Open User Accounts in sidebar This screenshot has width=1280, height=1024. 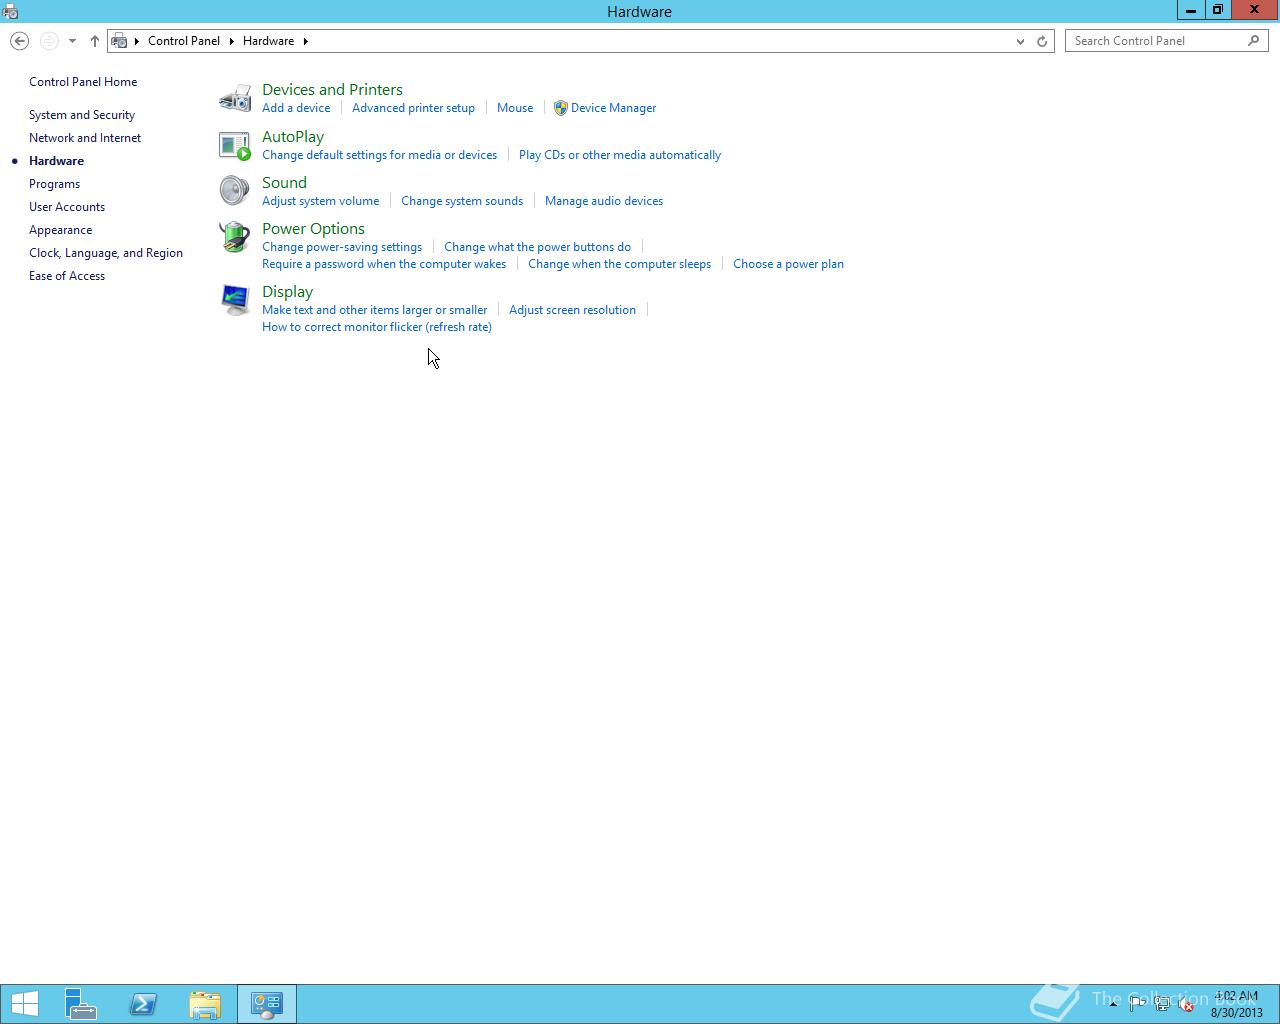coord(67,207)
